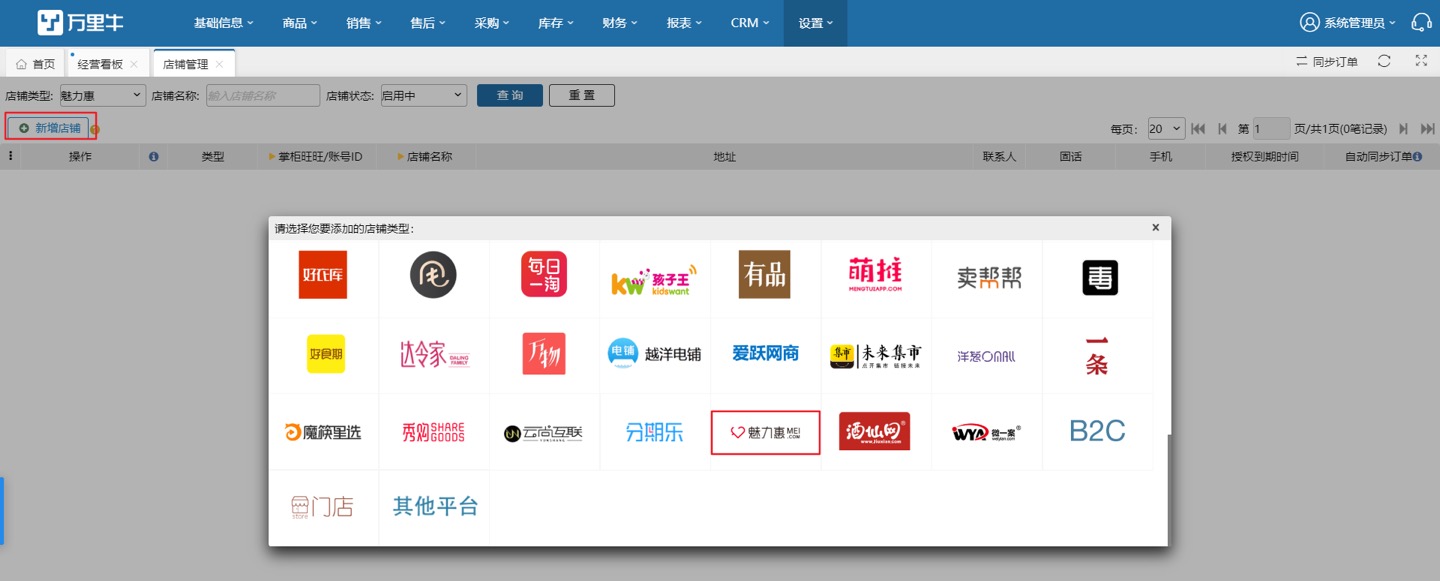Open the 基础信息 menu
The width and height of the screenshot is (1440, 581).
click(x=223, y=22)
